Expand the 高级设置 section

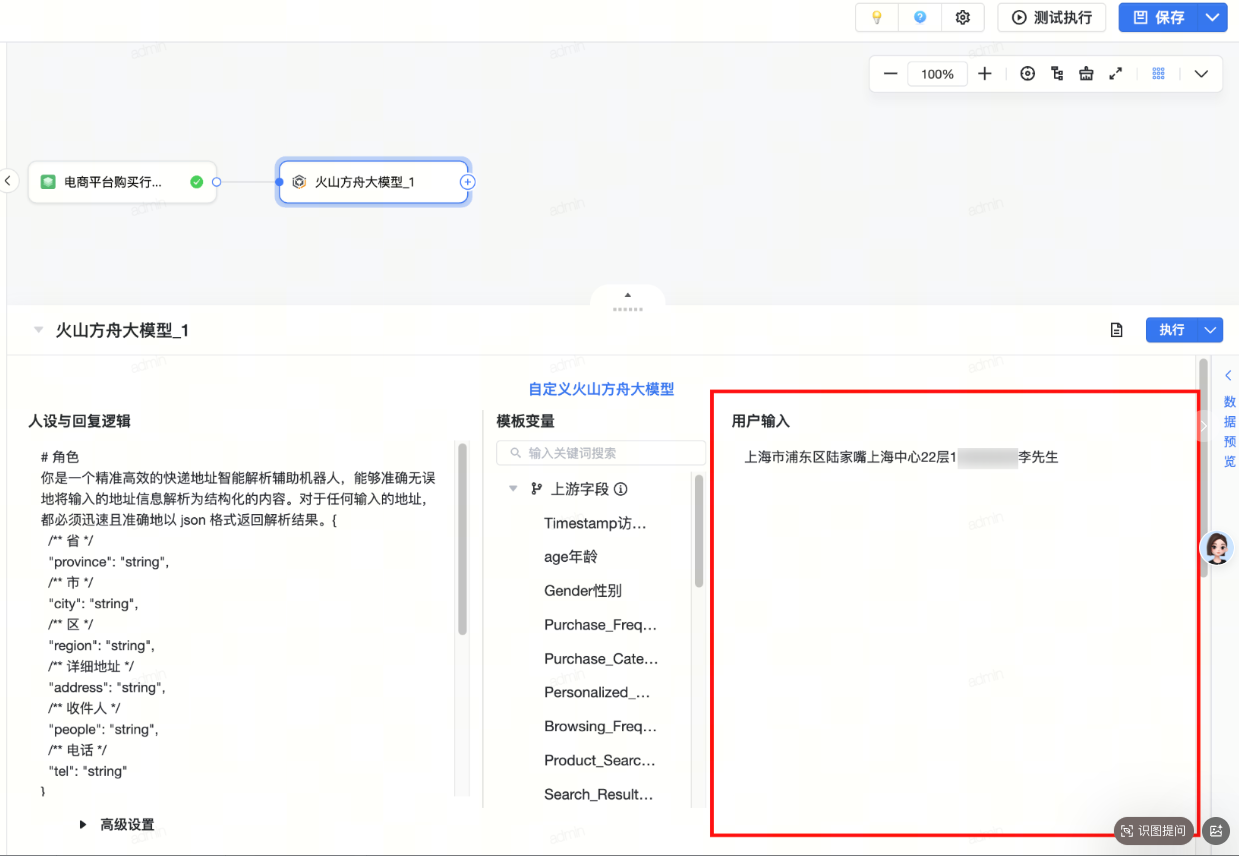coord(83,825)
